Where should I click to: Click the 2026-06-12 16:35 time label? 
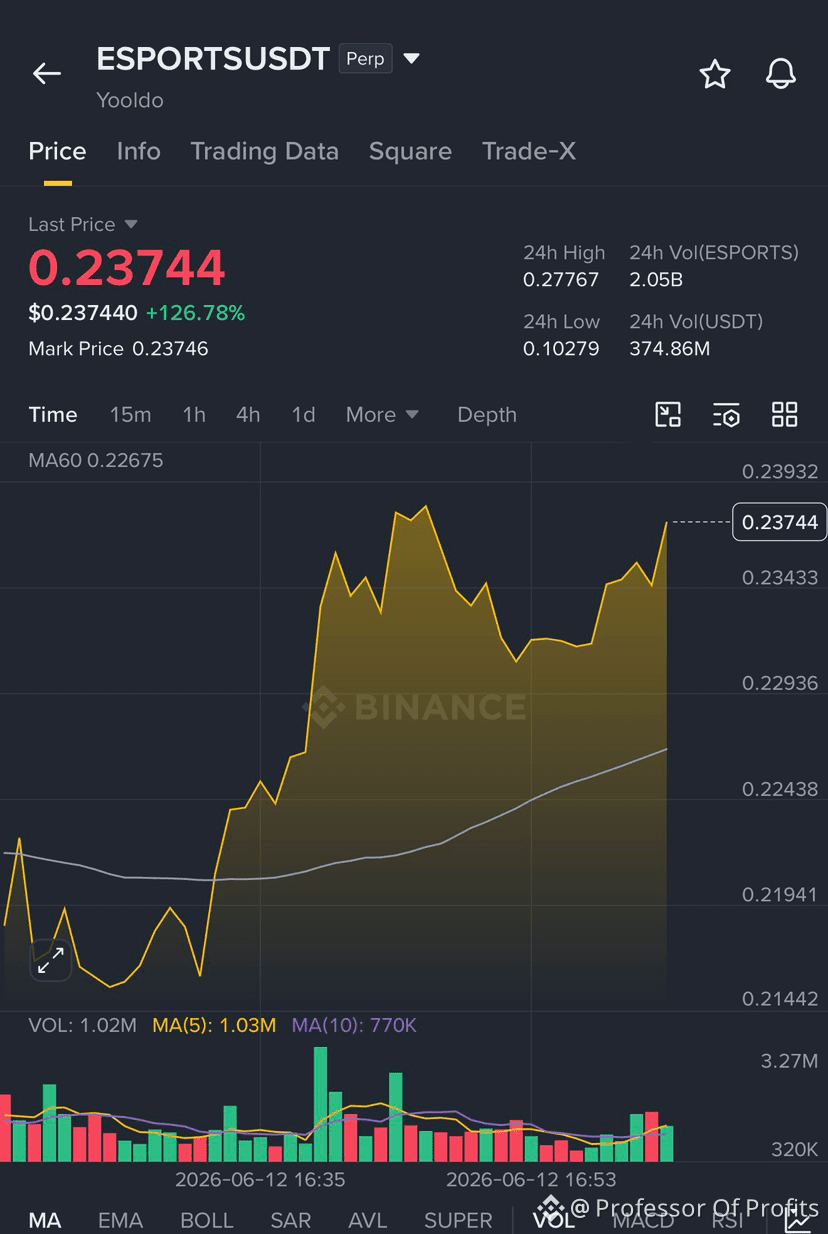260,1180
